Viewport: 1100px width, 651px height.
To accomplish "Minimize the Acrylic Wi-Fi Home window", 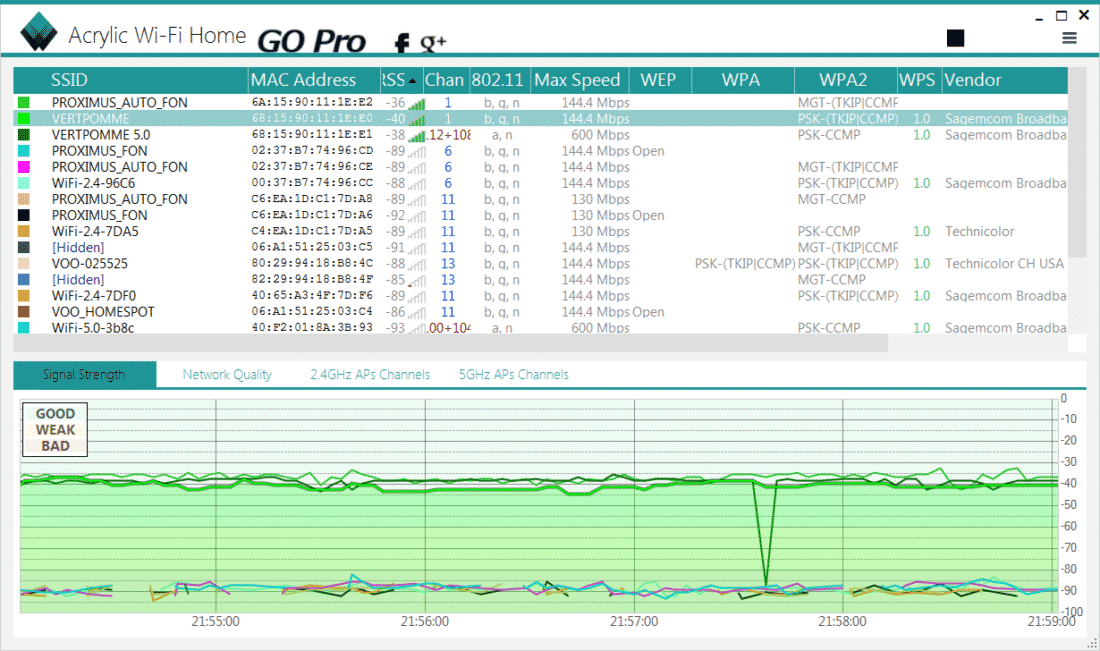I will pyautogui.click(x=1039, y=17).
